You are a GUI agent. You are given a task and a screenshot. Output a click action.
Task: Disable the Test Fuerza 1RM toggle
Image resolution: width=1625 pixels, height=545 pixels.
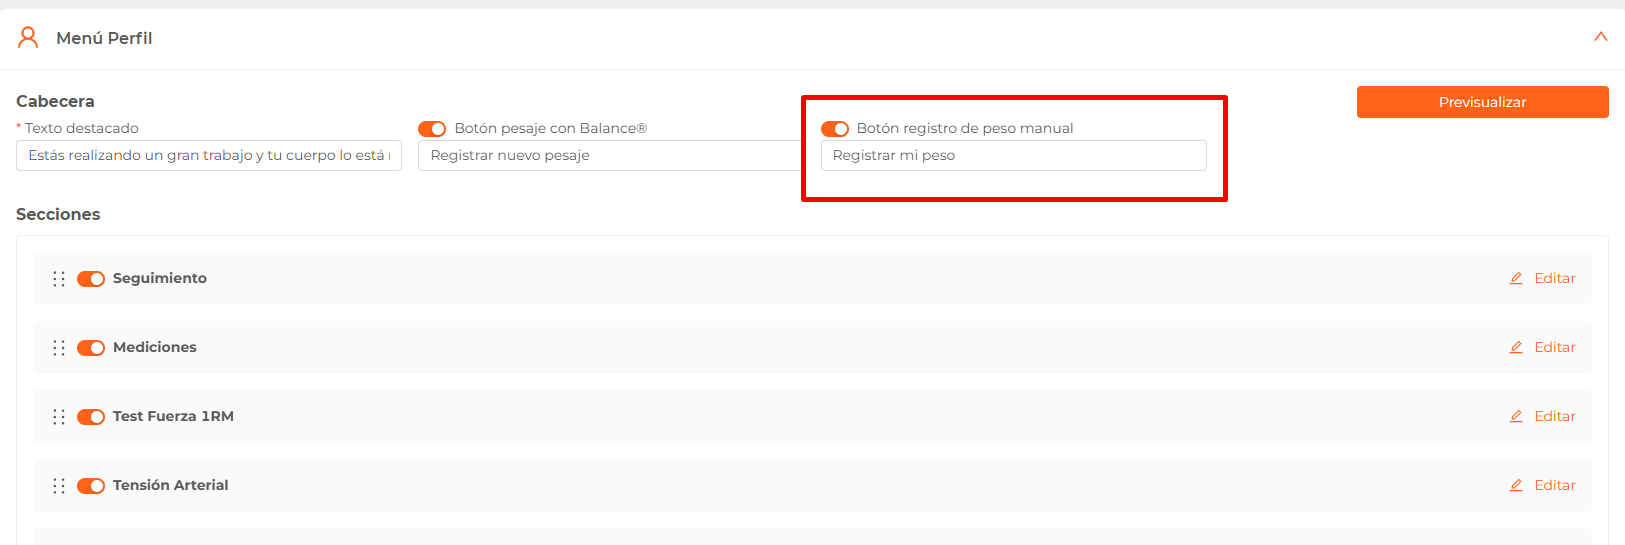coord(91,417)
